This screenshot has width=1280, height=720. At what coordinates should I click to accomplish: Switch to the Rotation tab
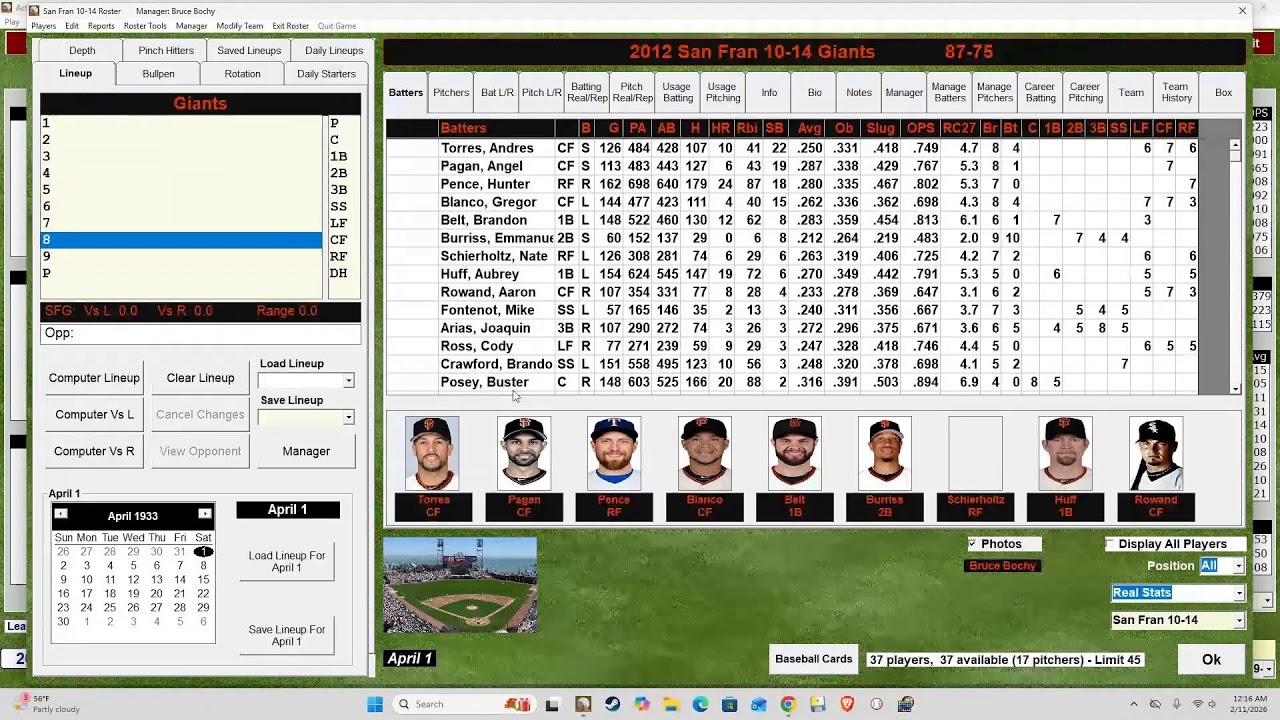pos(242,74)
